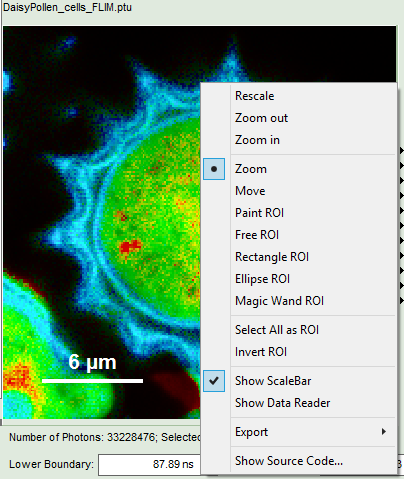Open Show Source Code dialog
Image resolution: width=404 pixels, height=479 pixels.
(289, 461)
